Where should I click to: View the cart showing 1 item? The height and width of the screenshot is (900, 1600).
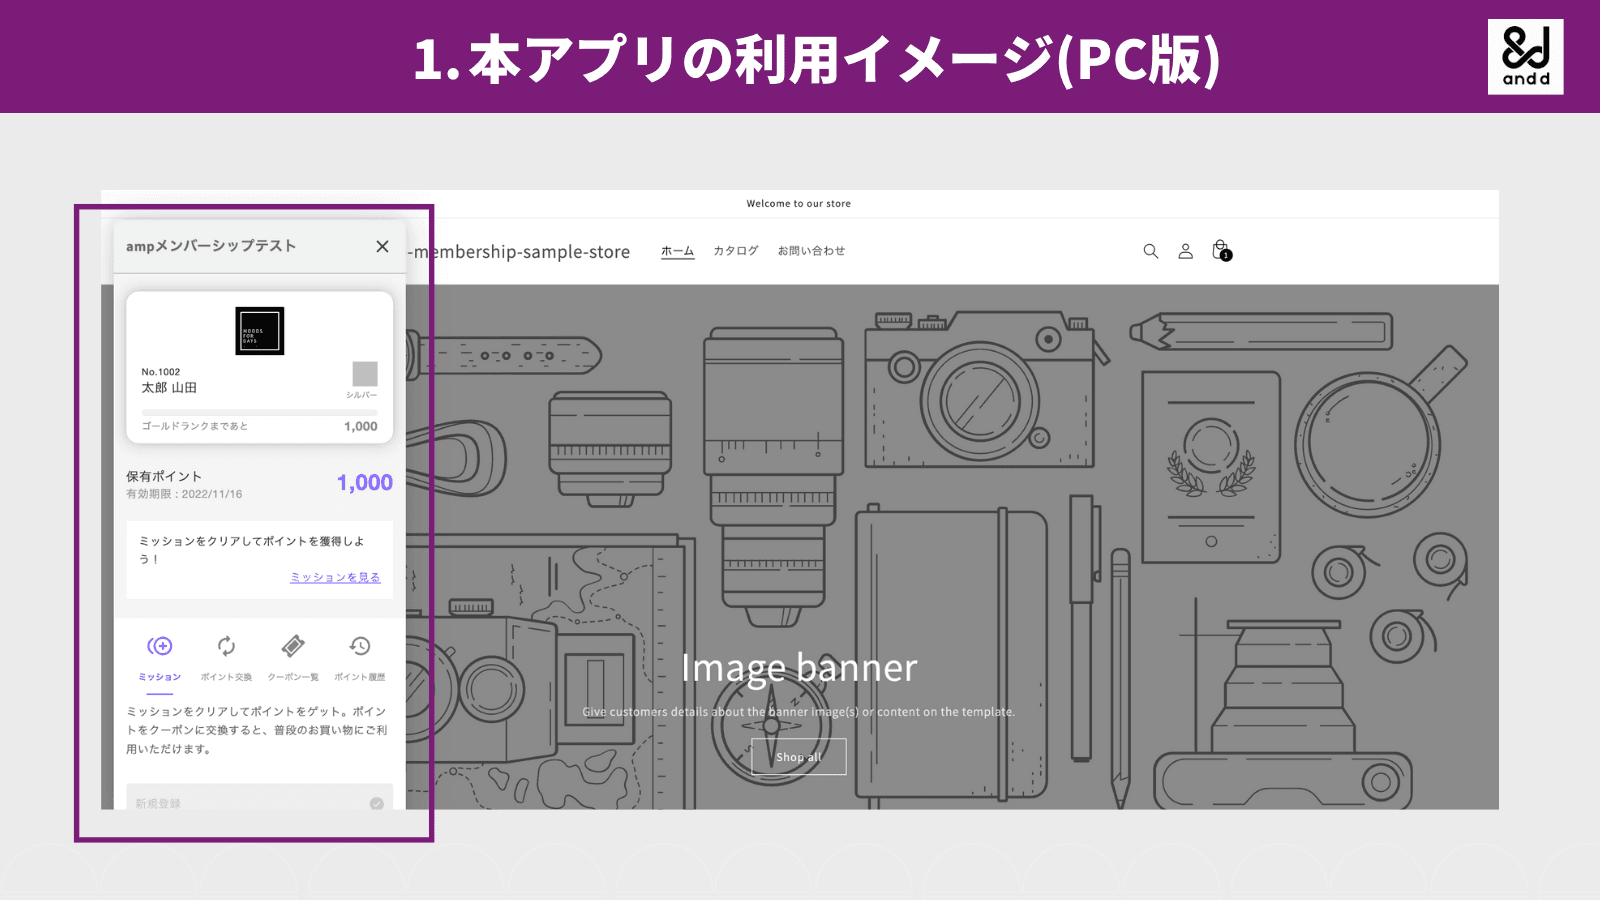[1220, 251]
